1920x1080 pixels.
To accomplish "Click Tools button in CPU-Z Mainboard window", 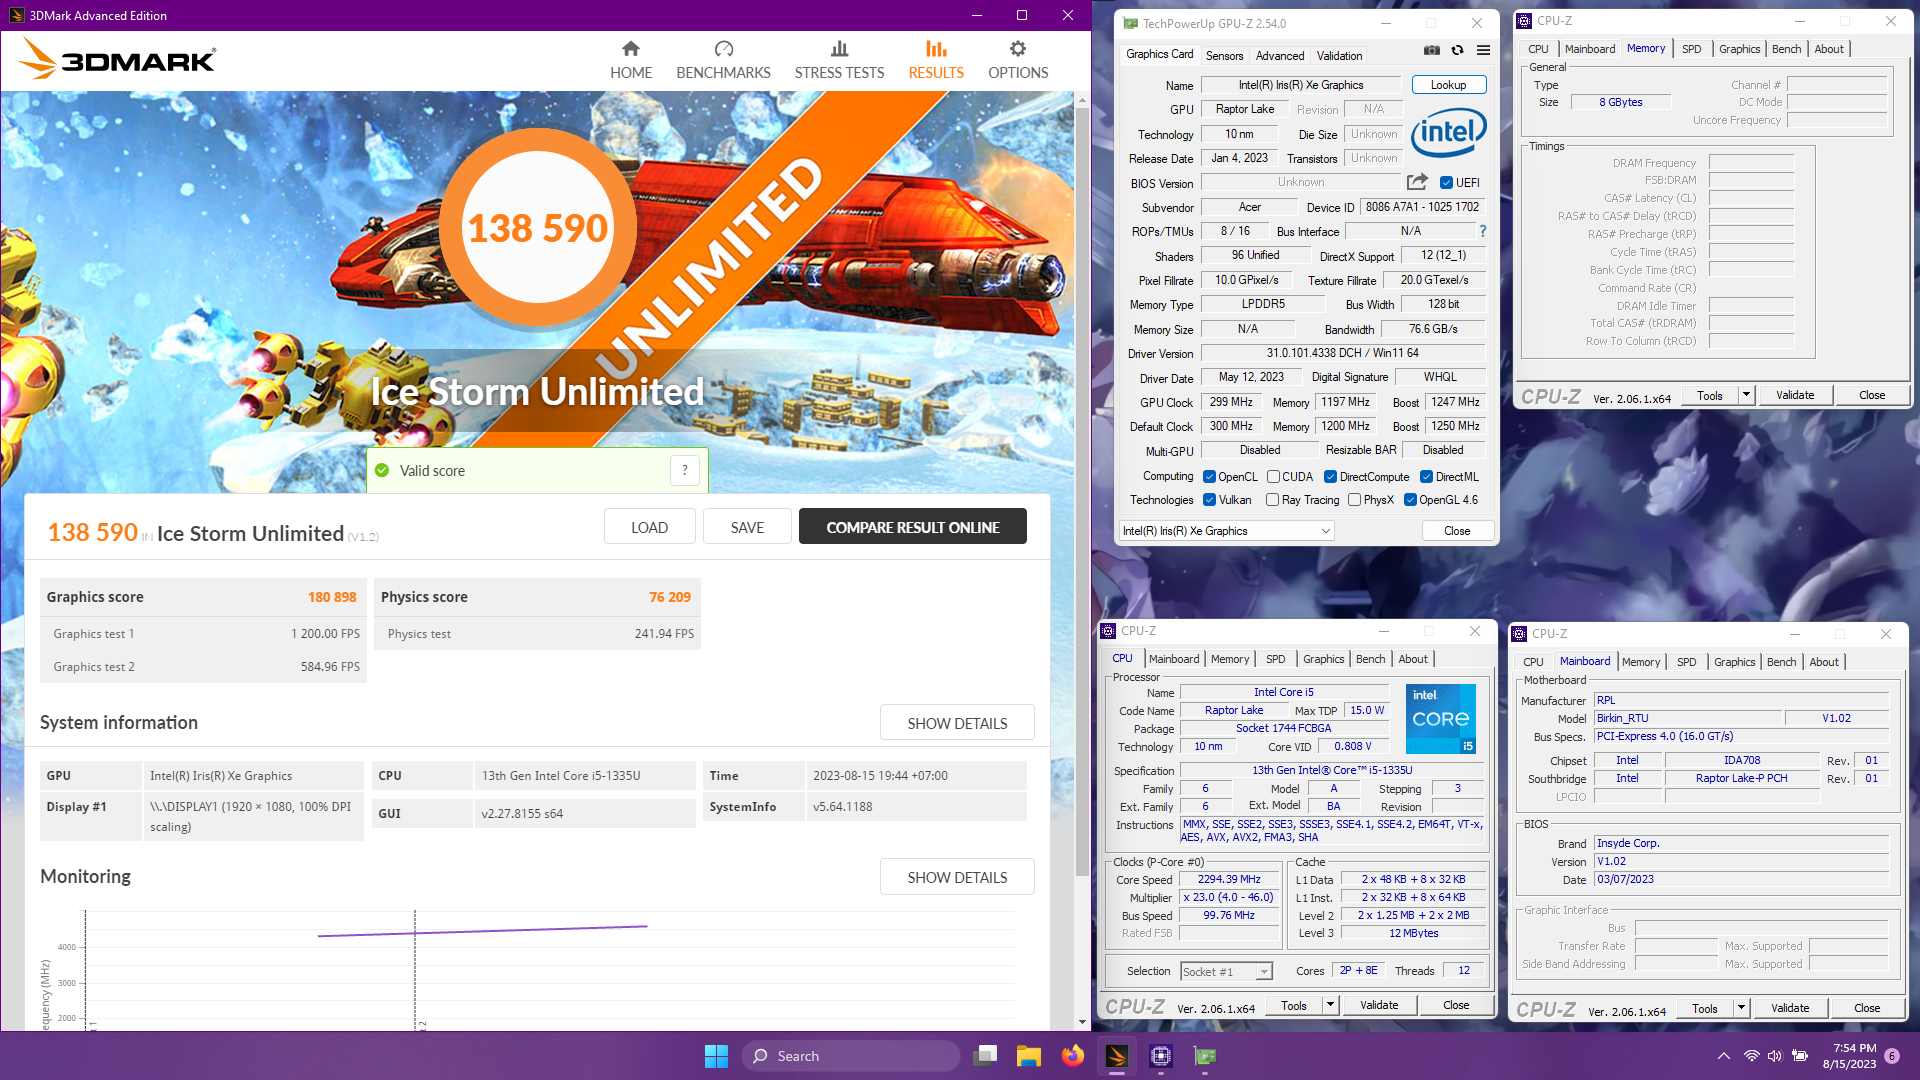I will coord(1704,1008).
